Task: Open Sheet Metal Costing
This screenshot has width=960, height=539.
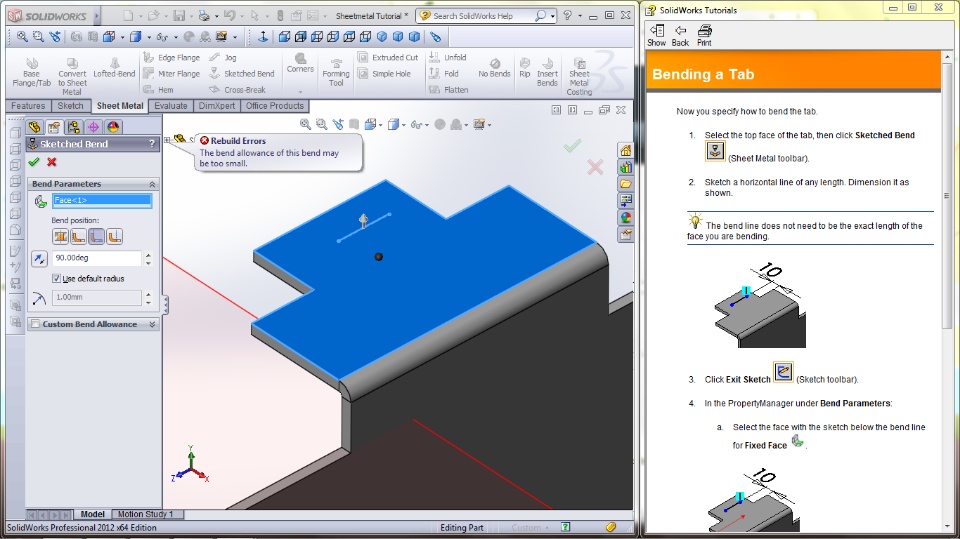Action: (579, 76)
